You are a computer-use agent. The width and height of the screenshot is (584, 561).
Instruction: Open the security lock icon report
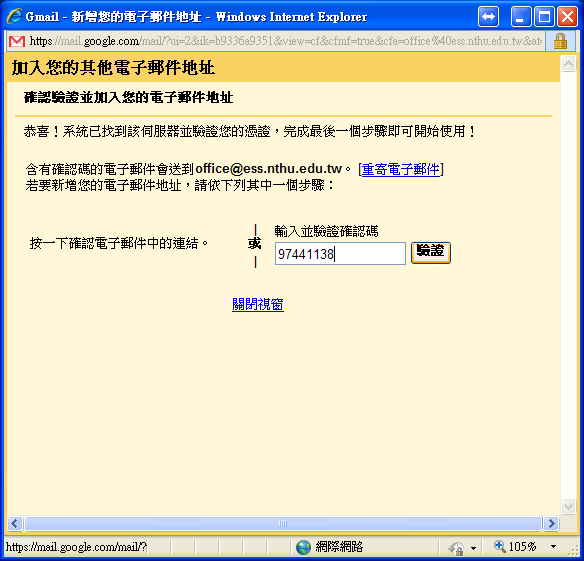[x=560, y=41]
